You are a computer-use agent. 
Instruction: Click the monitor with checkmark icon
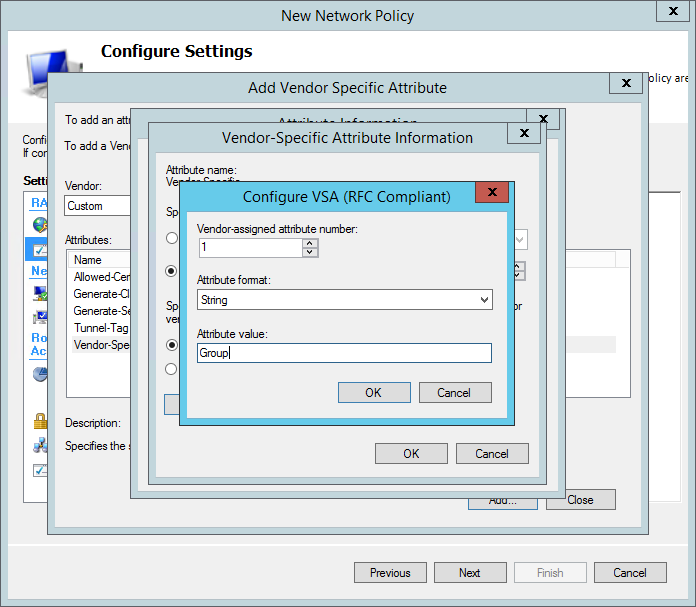tap(40, 317)
